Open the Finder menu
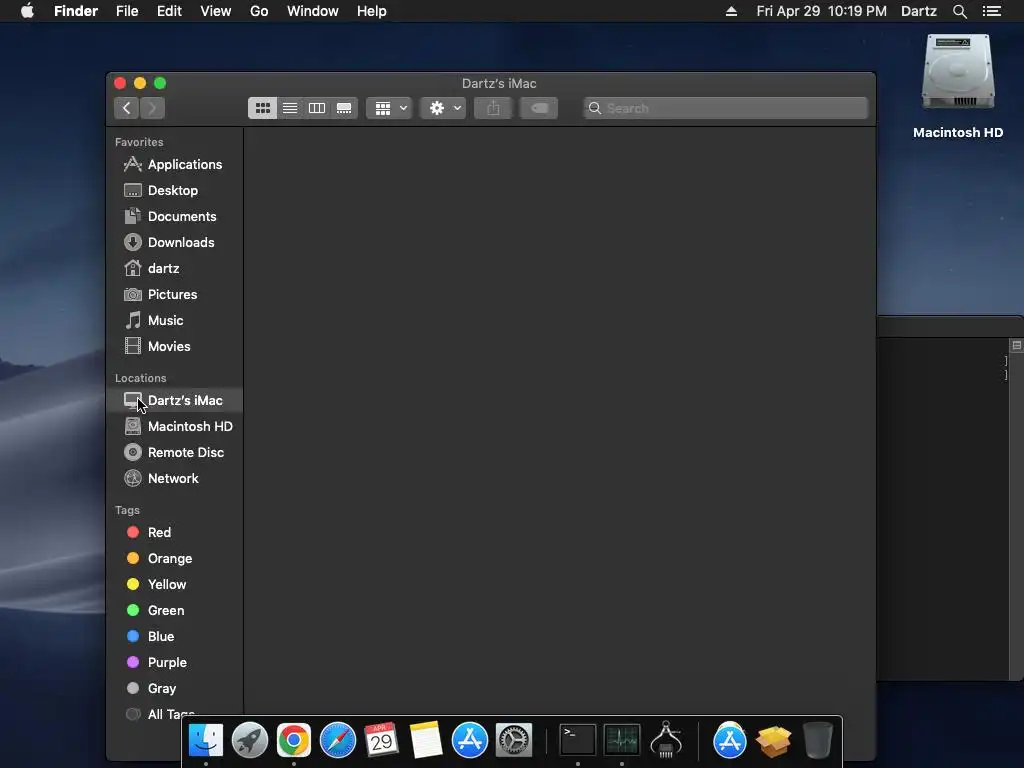The image size is (1024, 768). pyautogui.click(x=76, y=11)
